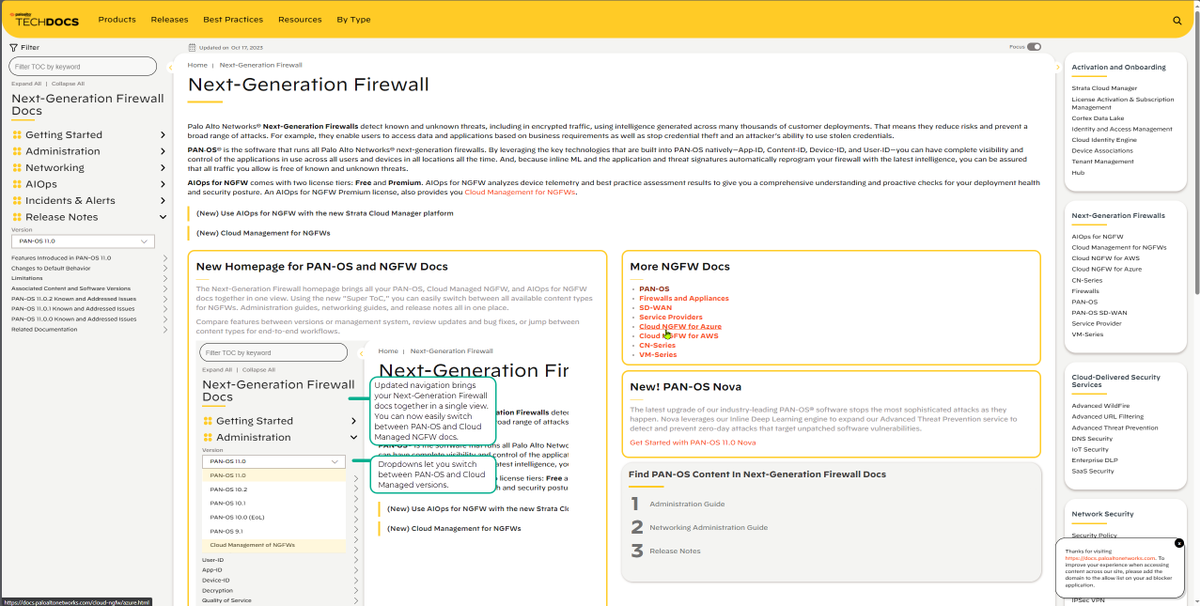Open CN-Series in More NGFW Docs
Screen dimensions: 1200x606
(x=658, y=345)
